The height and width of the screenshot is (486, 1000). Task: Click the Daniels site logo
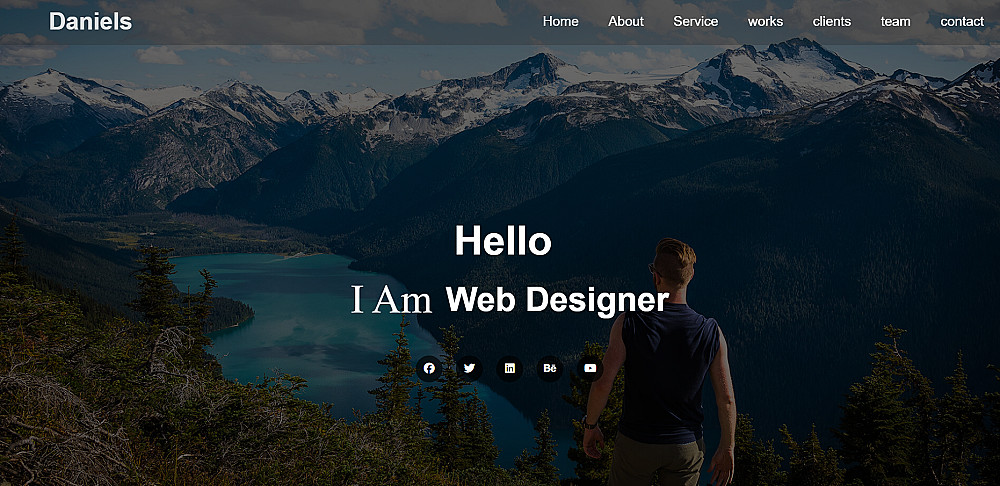[91, 22]
